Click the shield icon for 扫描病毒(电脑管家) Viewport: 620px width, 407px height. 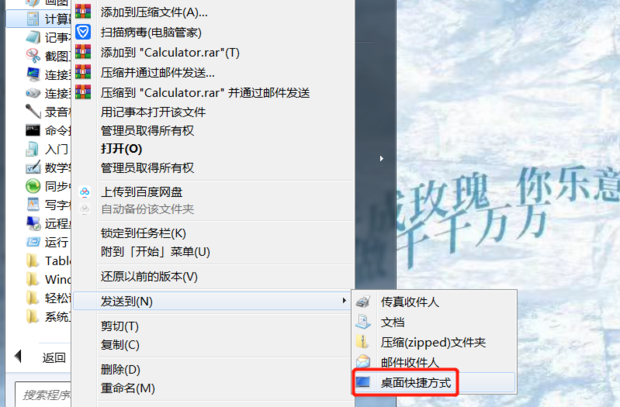[x=83, y=32]
